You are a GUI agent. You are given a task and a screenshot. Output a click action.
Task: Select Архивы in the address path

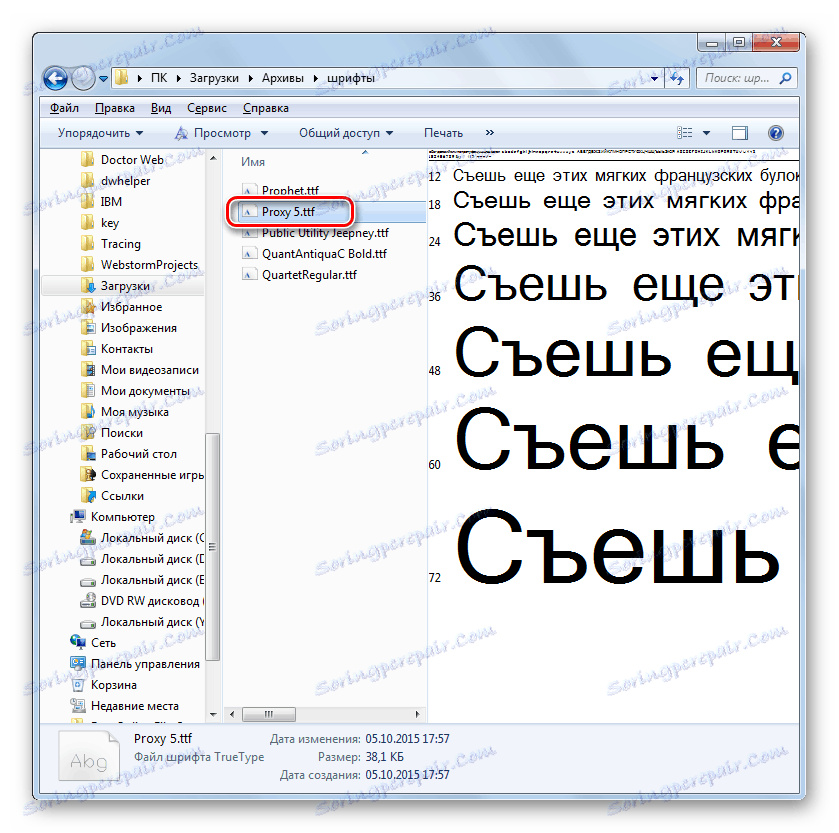click(x=283, y=78)
